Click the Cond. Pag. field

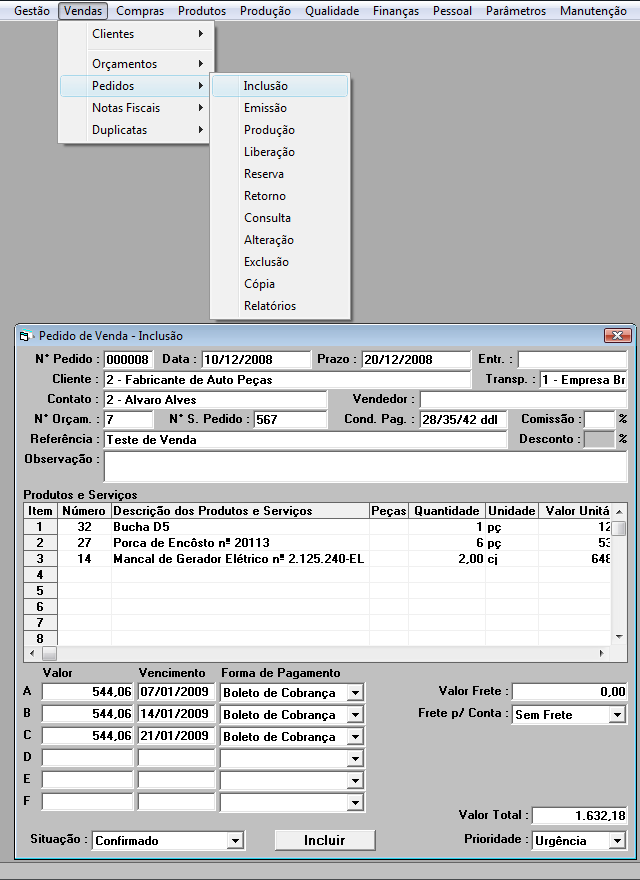pyautogui.click(x=463, y=419)
